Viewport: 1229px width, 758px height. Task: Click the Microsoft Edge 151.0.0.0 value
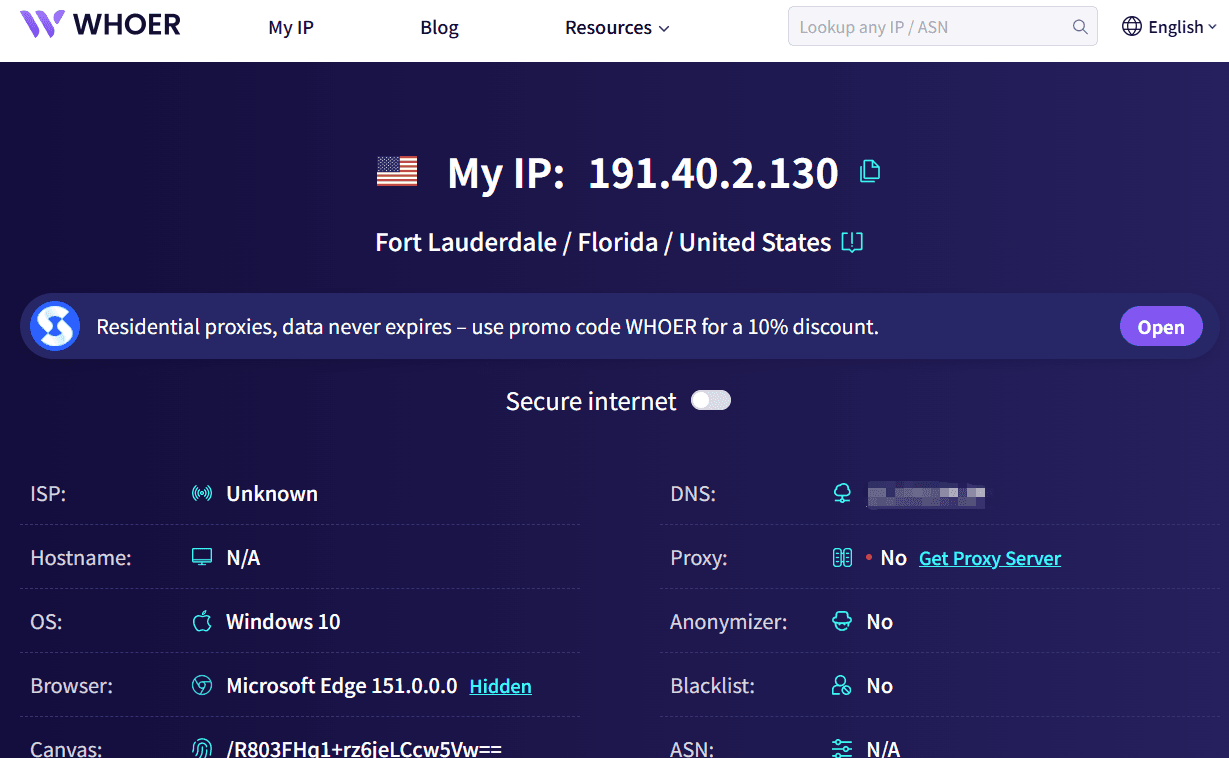(342, 685)
